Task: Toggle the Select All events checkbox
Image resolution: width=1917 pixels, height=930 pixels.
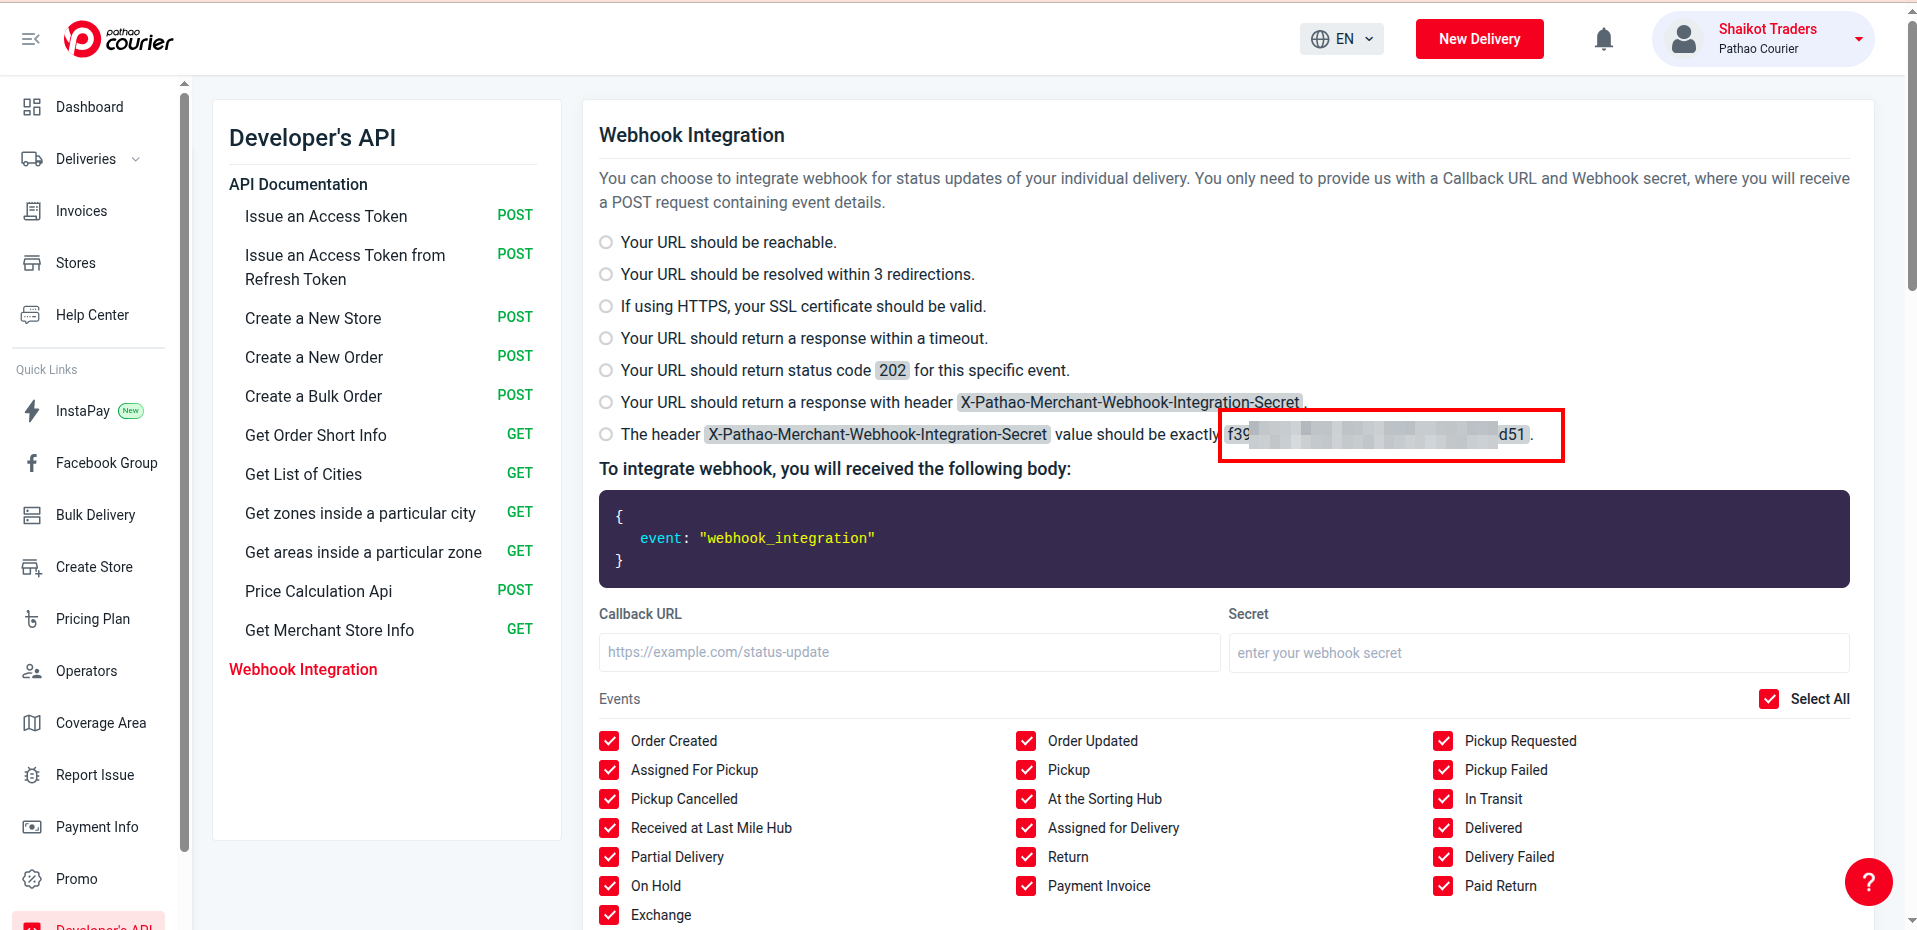Action: 1769,699
